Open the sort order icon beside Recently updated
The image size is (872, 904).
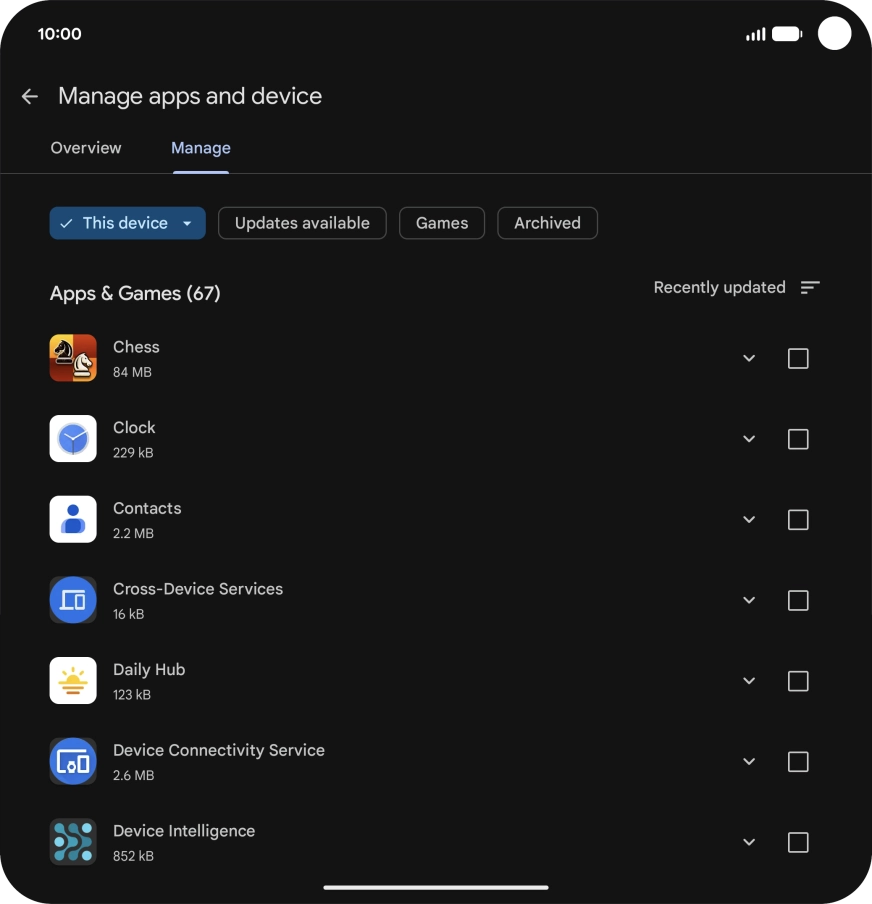tap(810, 287)
